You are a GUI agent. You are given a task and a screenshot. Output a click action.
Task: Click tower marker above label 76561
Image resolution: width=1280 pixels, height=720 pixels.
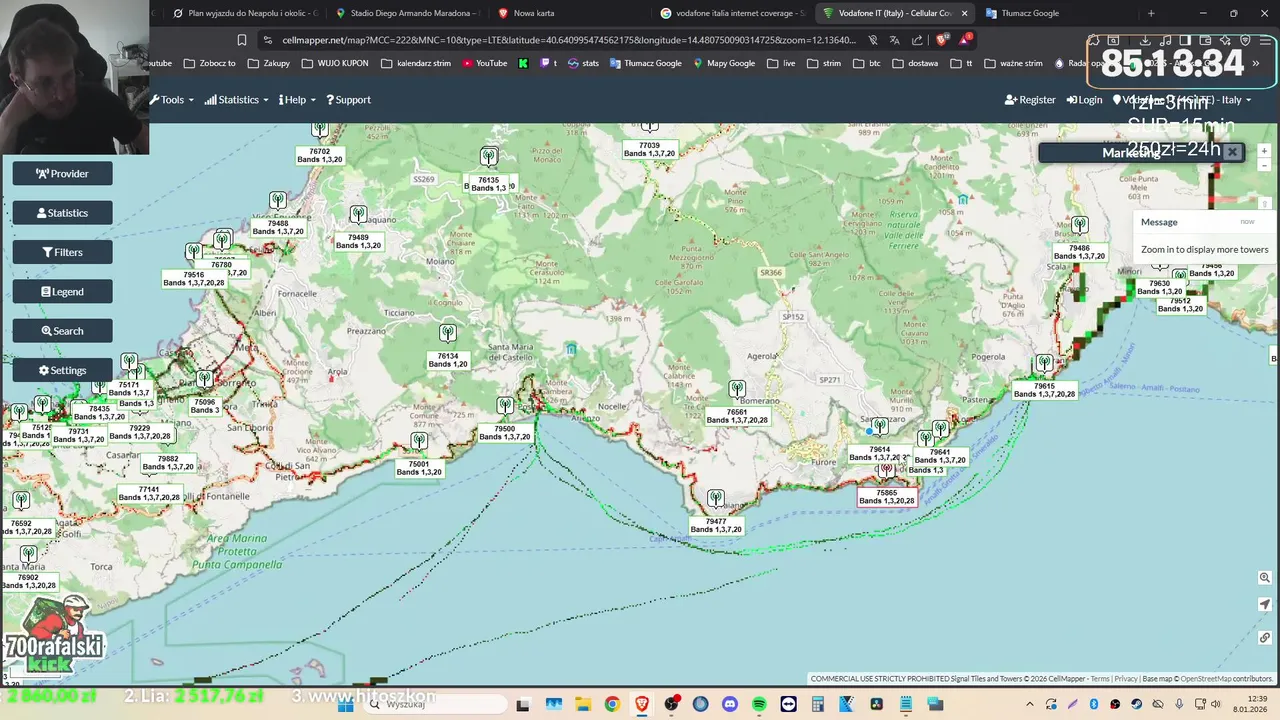(737, 388)
